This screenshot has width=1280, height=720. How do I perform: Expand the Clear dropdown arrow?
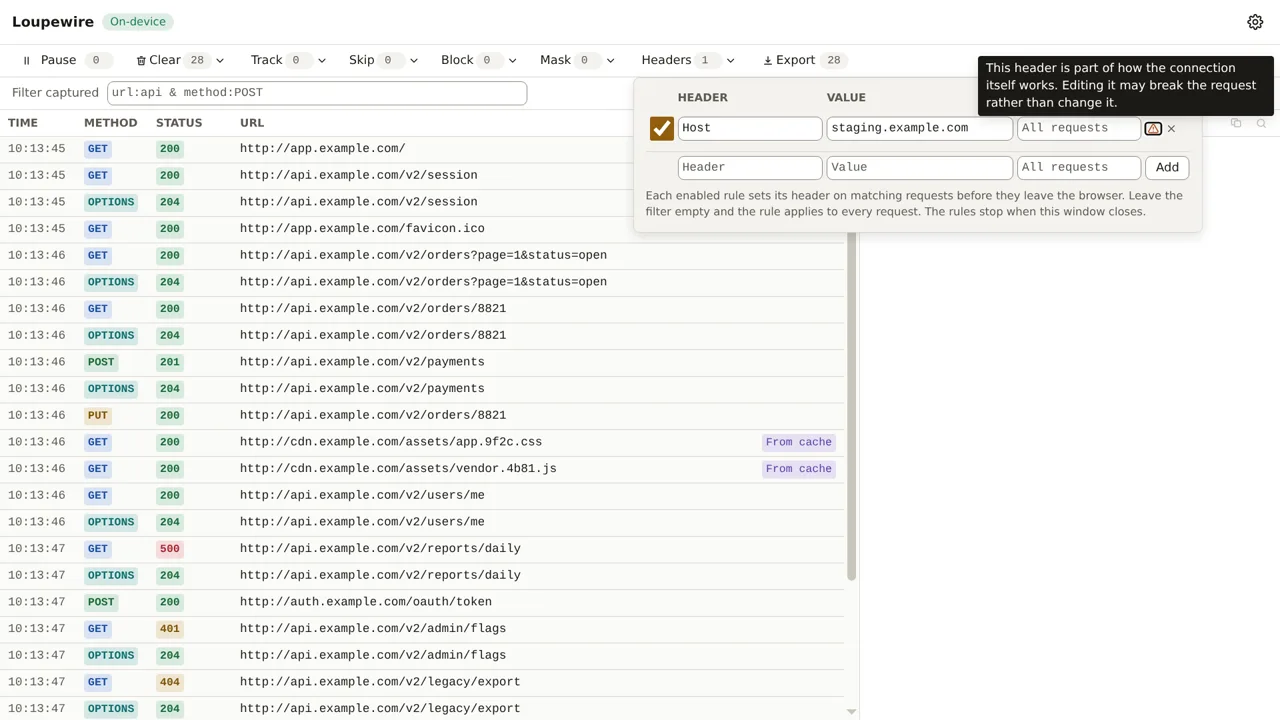(x=220, y=60)
